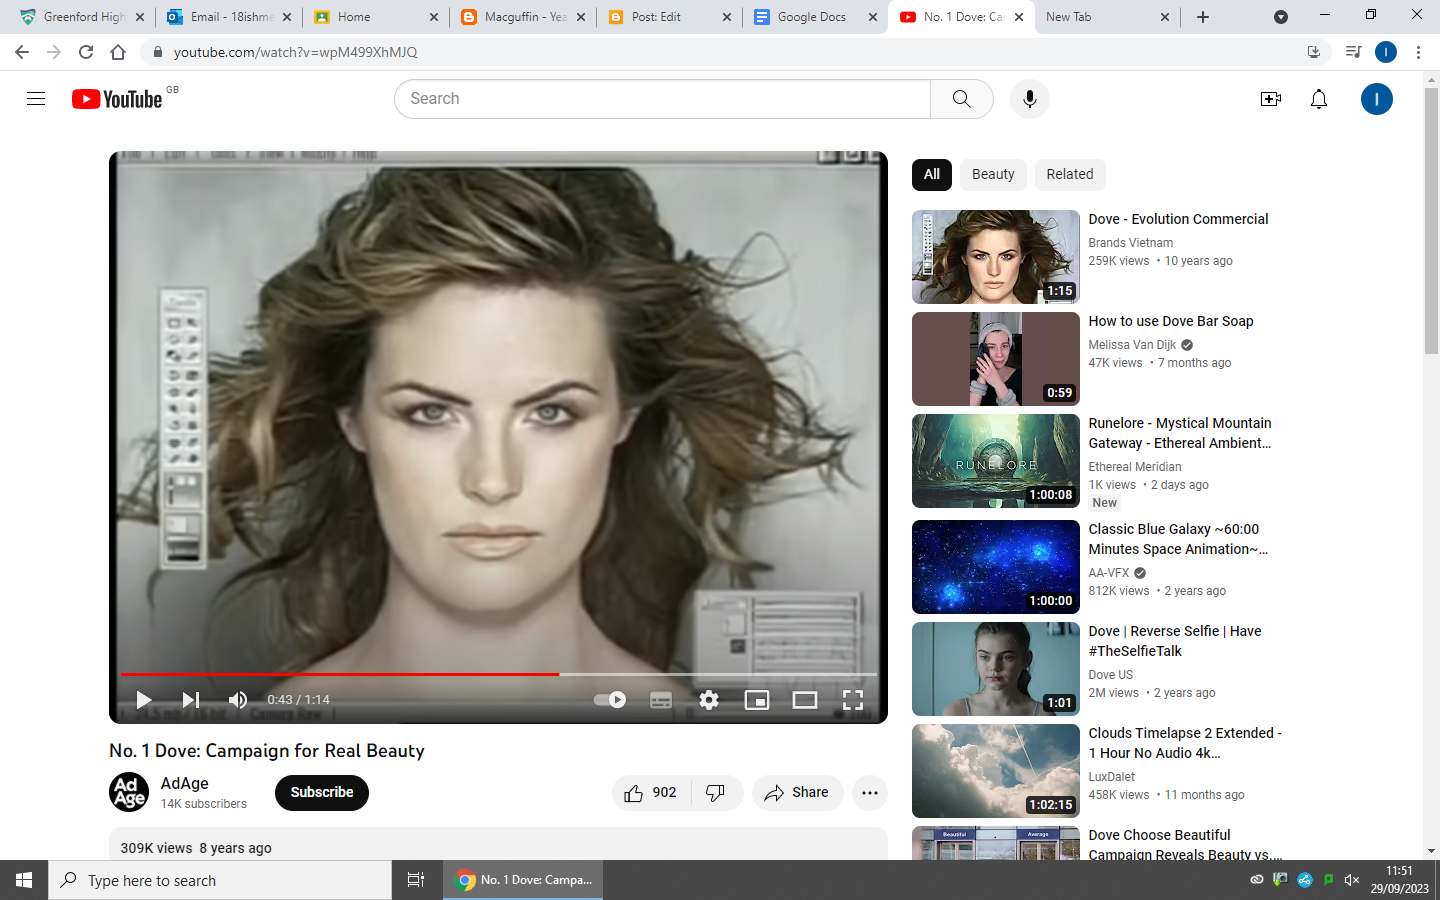The height and width of the screenshot is (900, 1440).
Task: Open a new browser tab
Action: 1203,17
